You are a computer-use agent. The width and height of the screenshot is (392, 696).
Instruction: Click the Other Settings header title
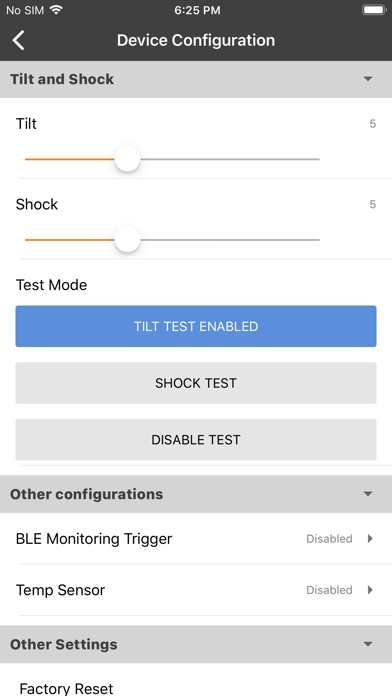coord(64,644)
